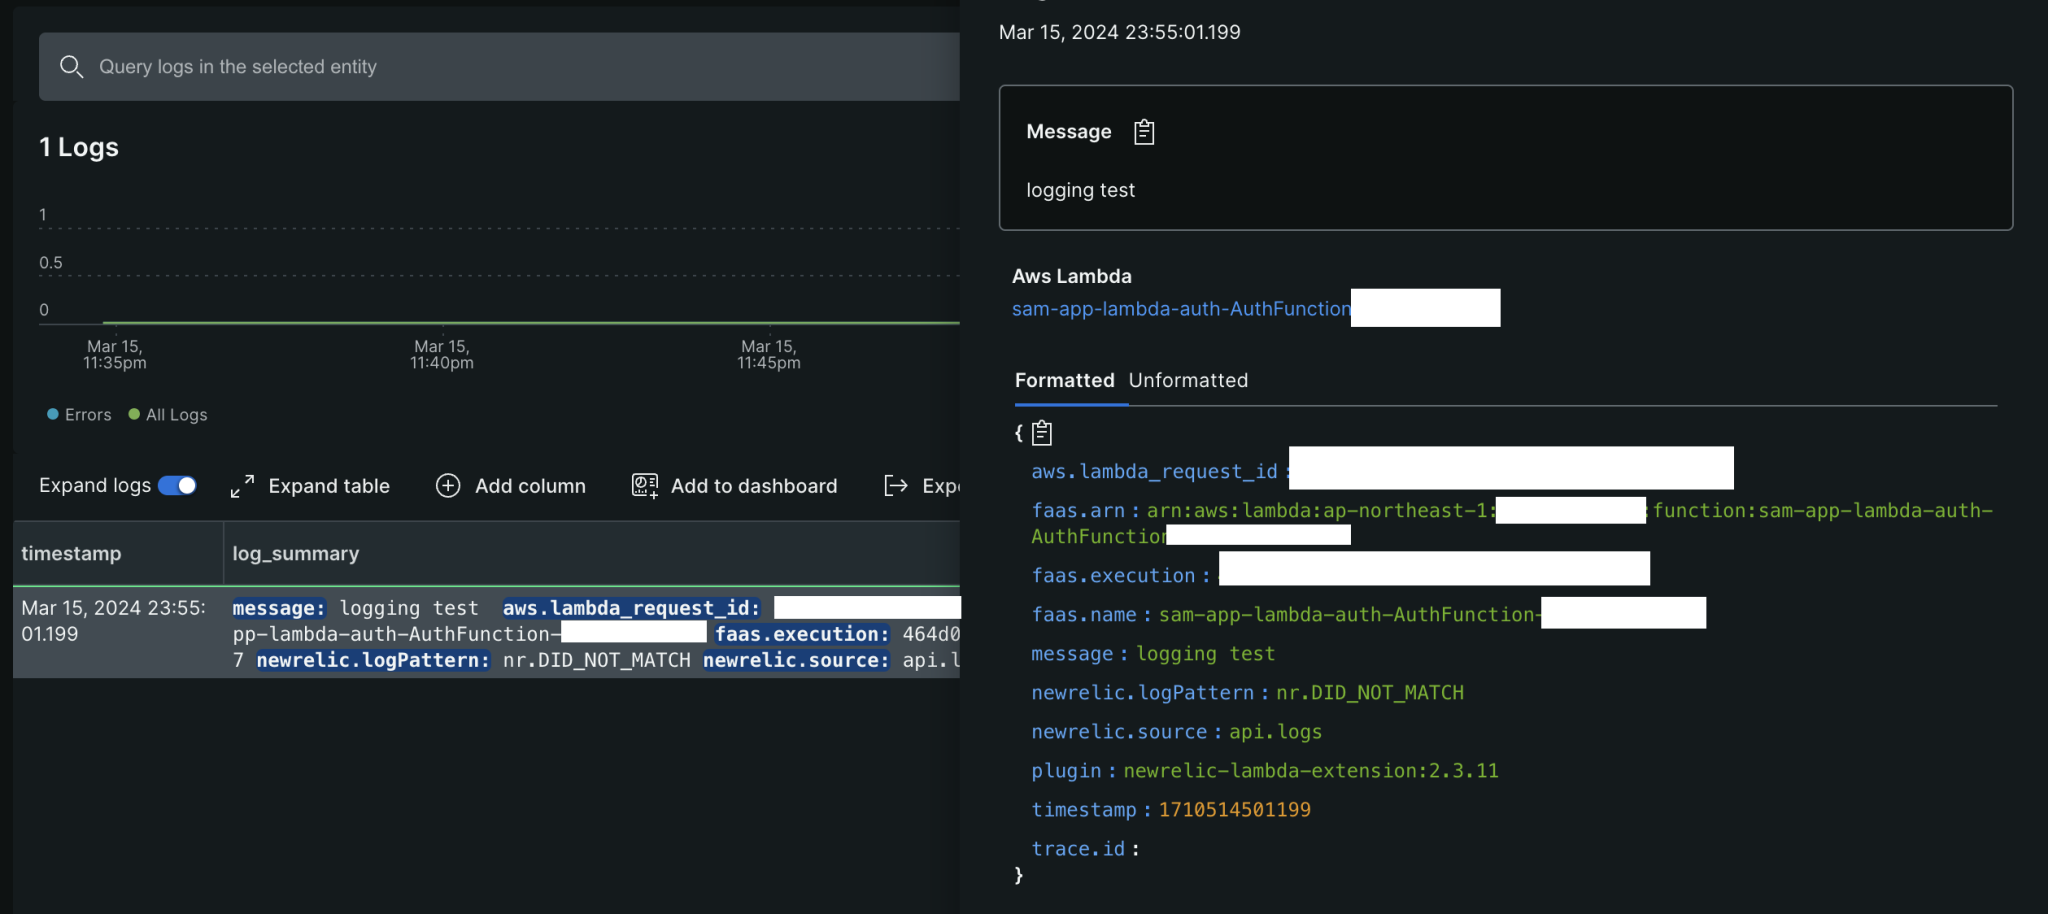Open the sam-app-lambda-auth-AuthFunction link

point(1181,309)
